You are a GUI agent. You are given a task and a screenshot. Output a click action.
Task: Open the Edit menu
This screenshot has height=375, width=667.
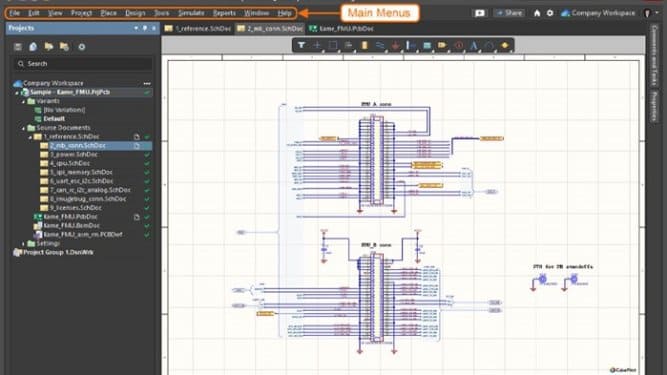click(x=34, y=13)
